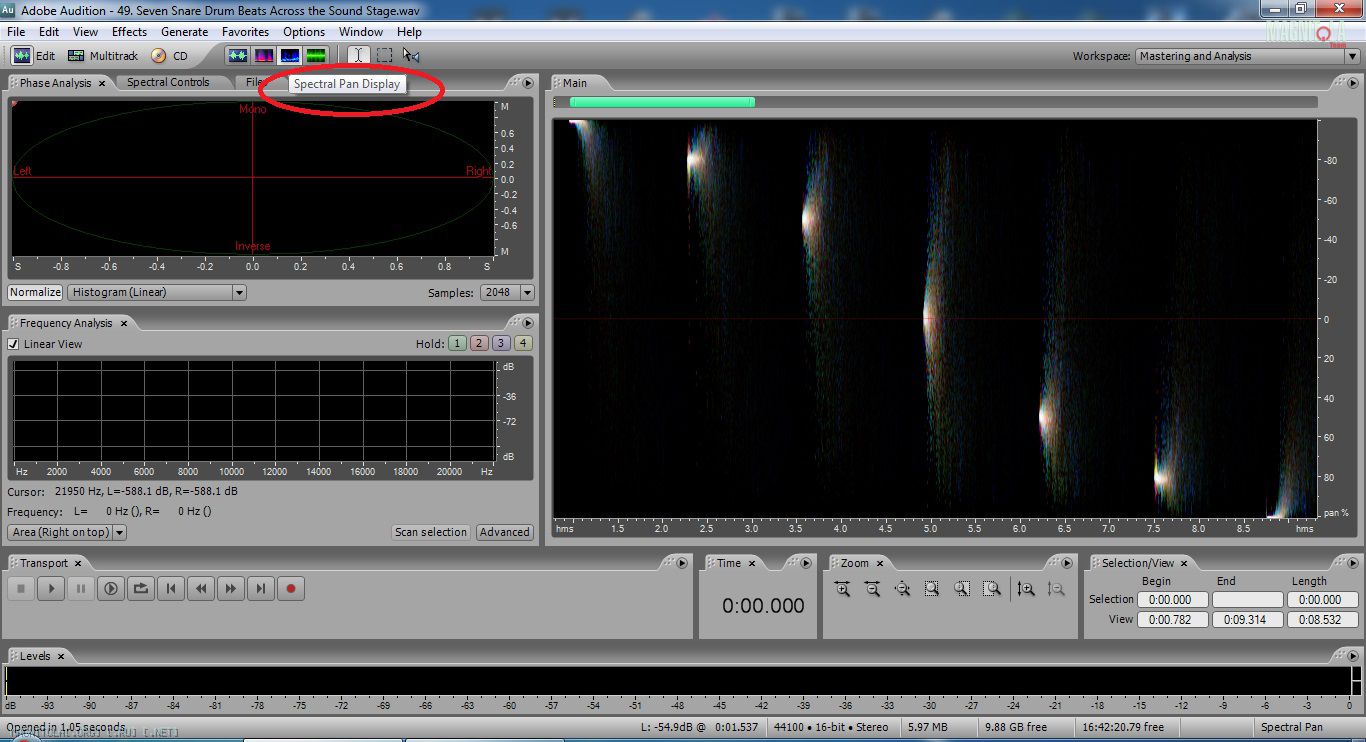Click the Fast Forward transport button
The image size is (1366, 742).
pyautogui.click(x=231, y=589)
